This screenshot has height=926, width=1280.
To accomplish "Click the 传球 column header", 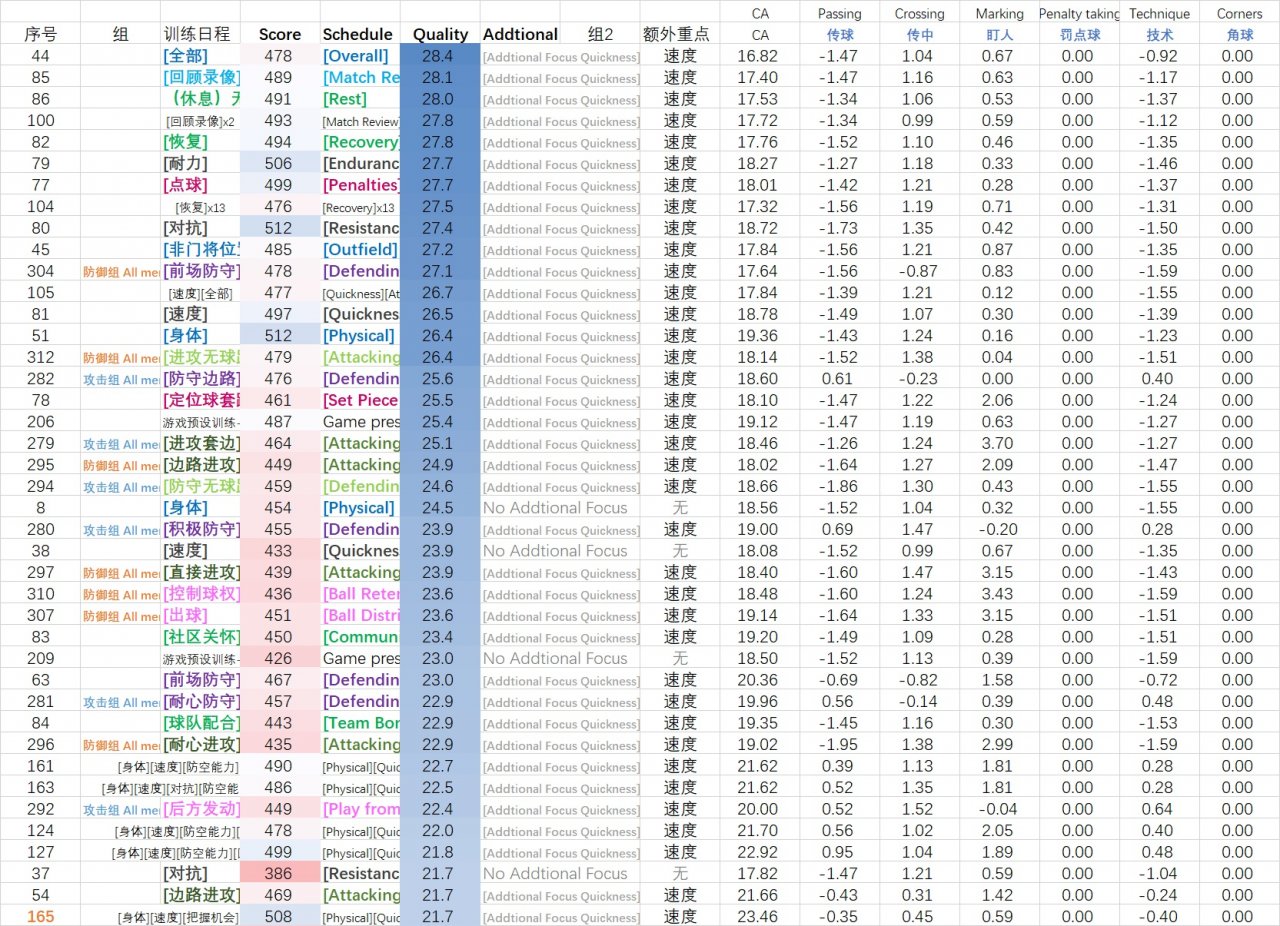I will pyautogui.click(x=839, y=35).
